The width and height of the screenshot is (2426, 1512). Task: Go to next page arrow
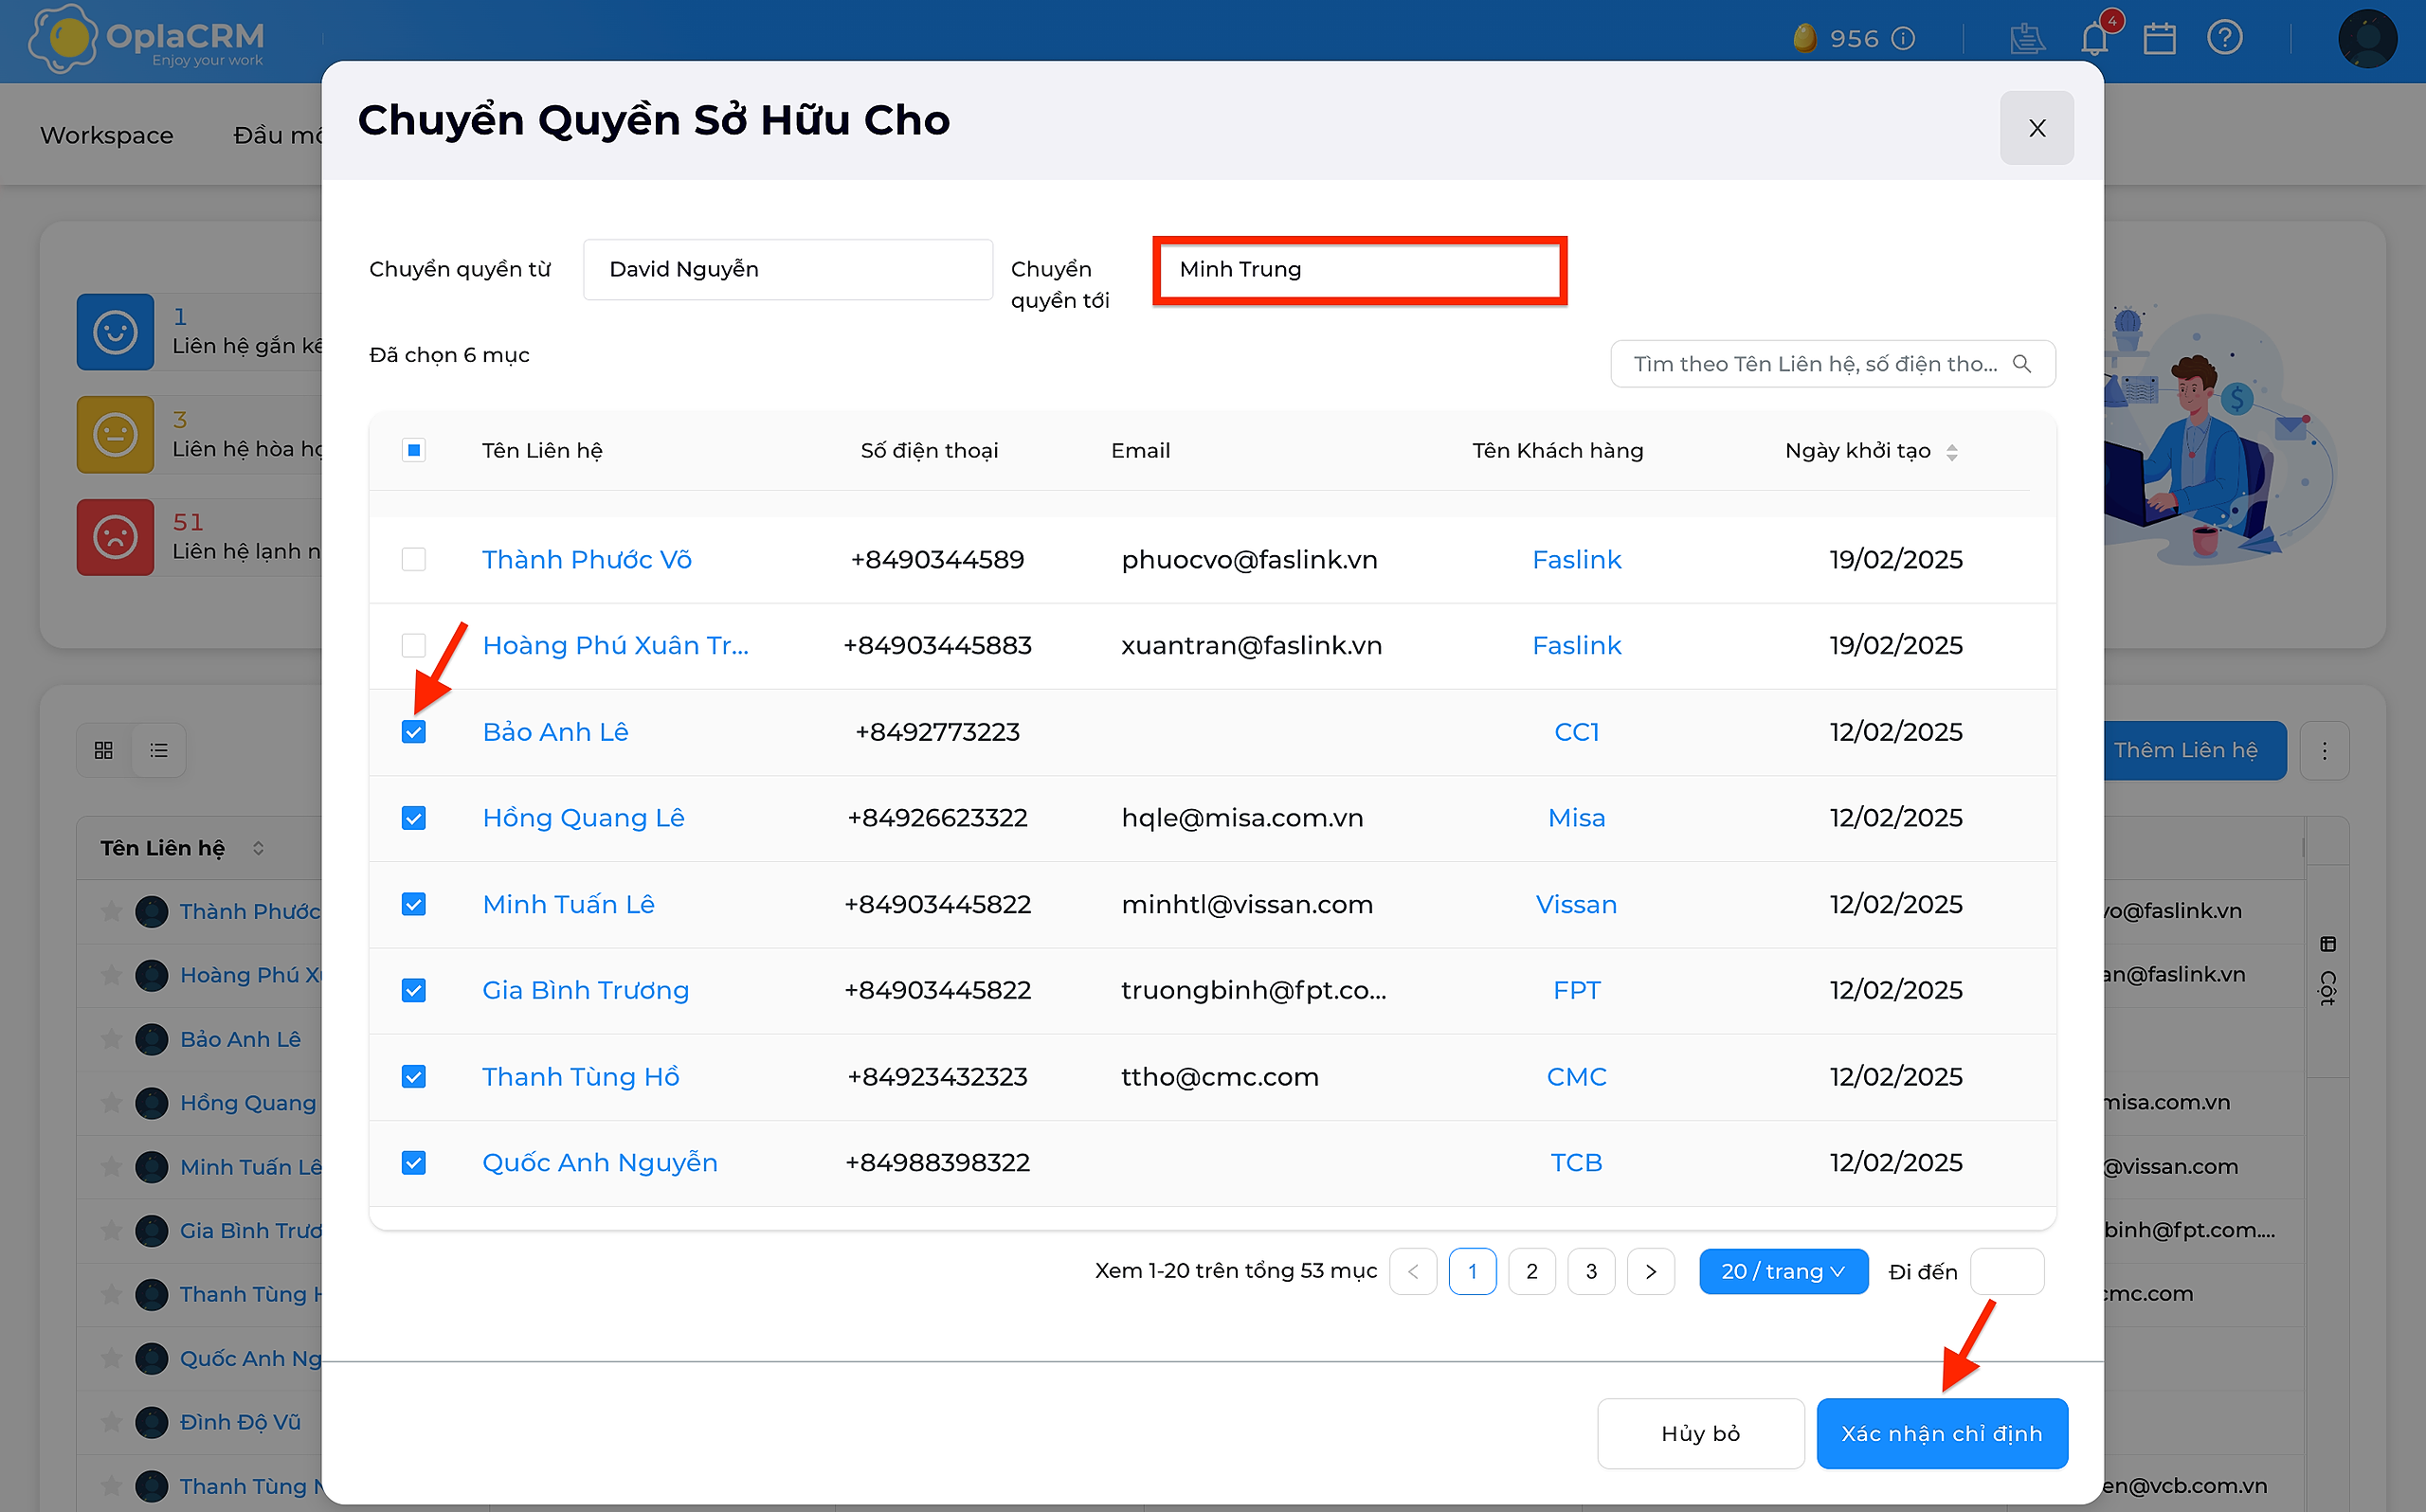[x=1650, y=1271]
